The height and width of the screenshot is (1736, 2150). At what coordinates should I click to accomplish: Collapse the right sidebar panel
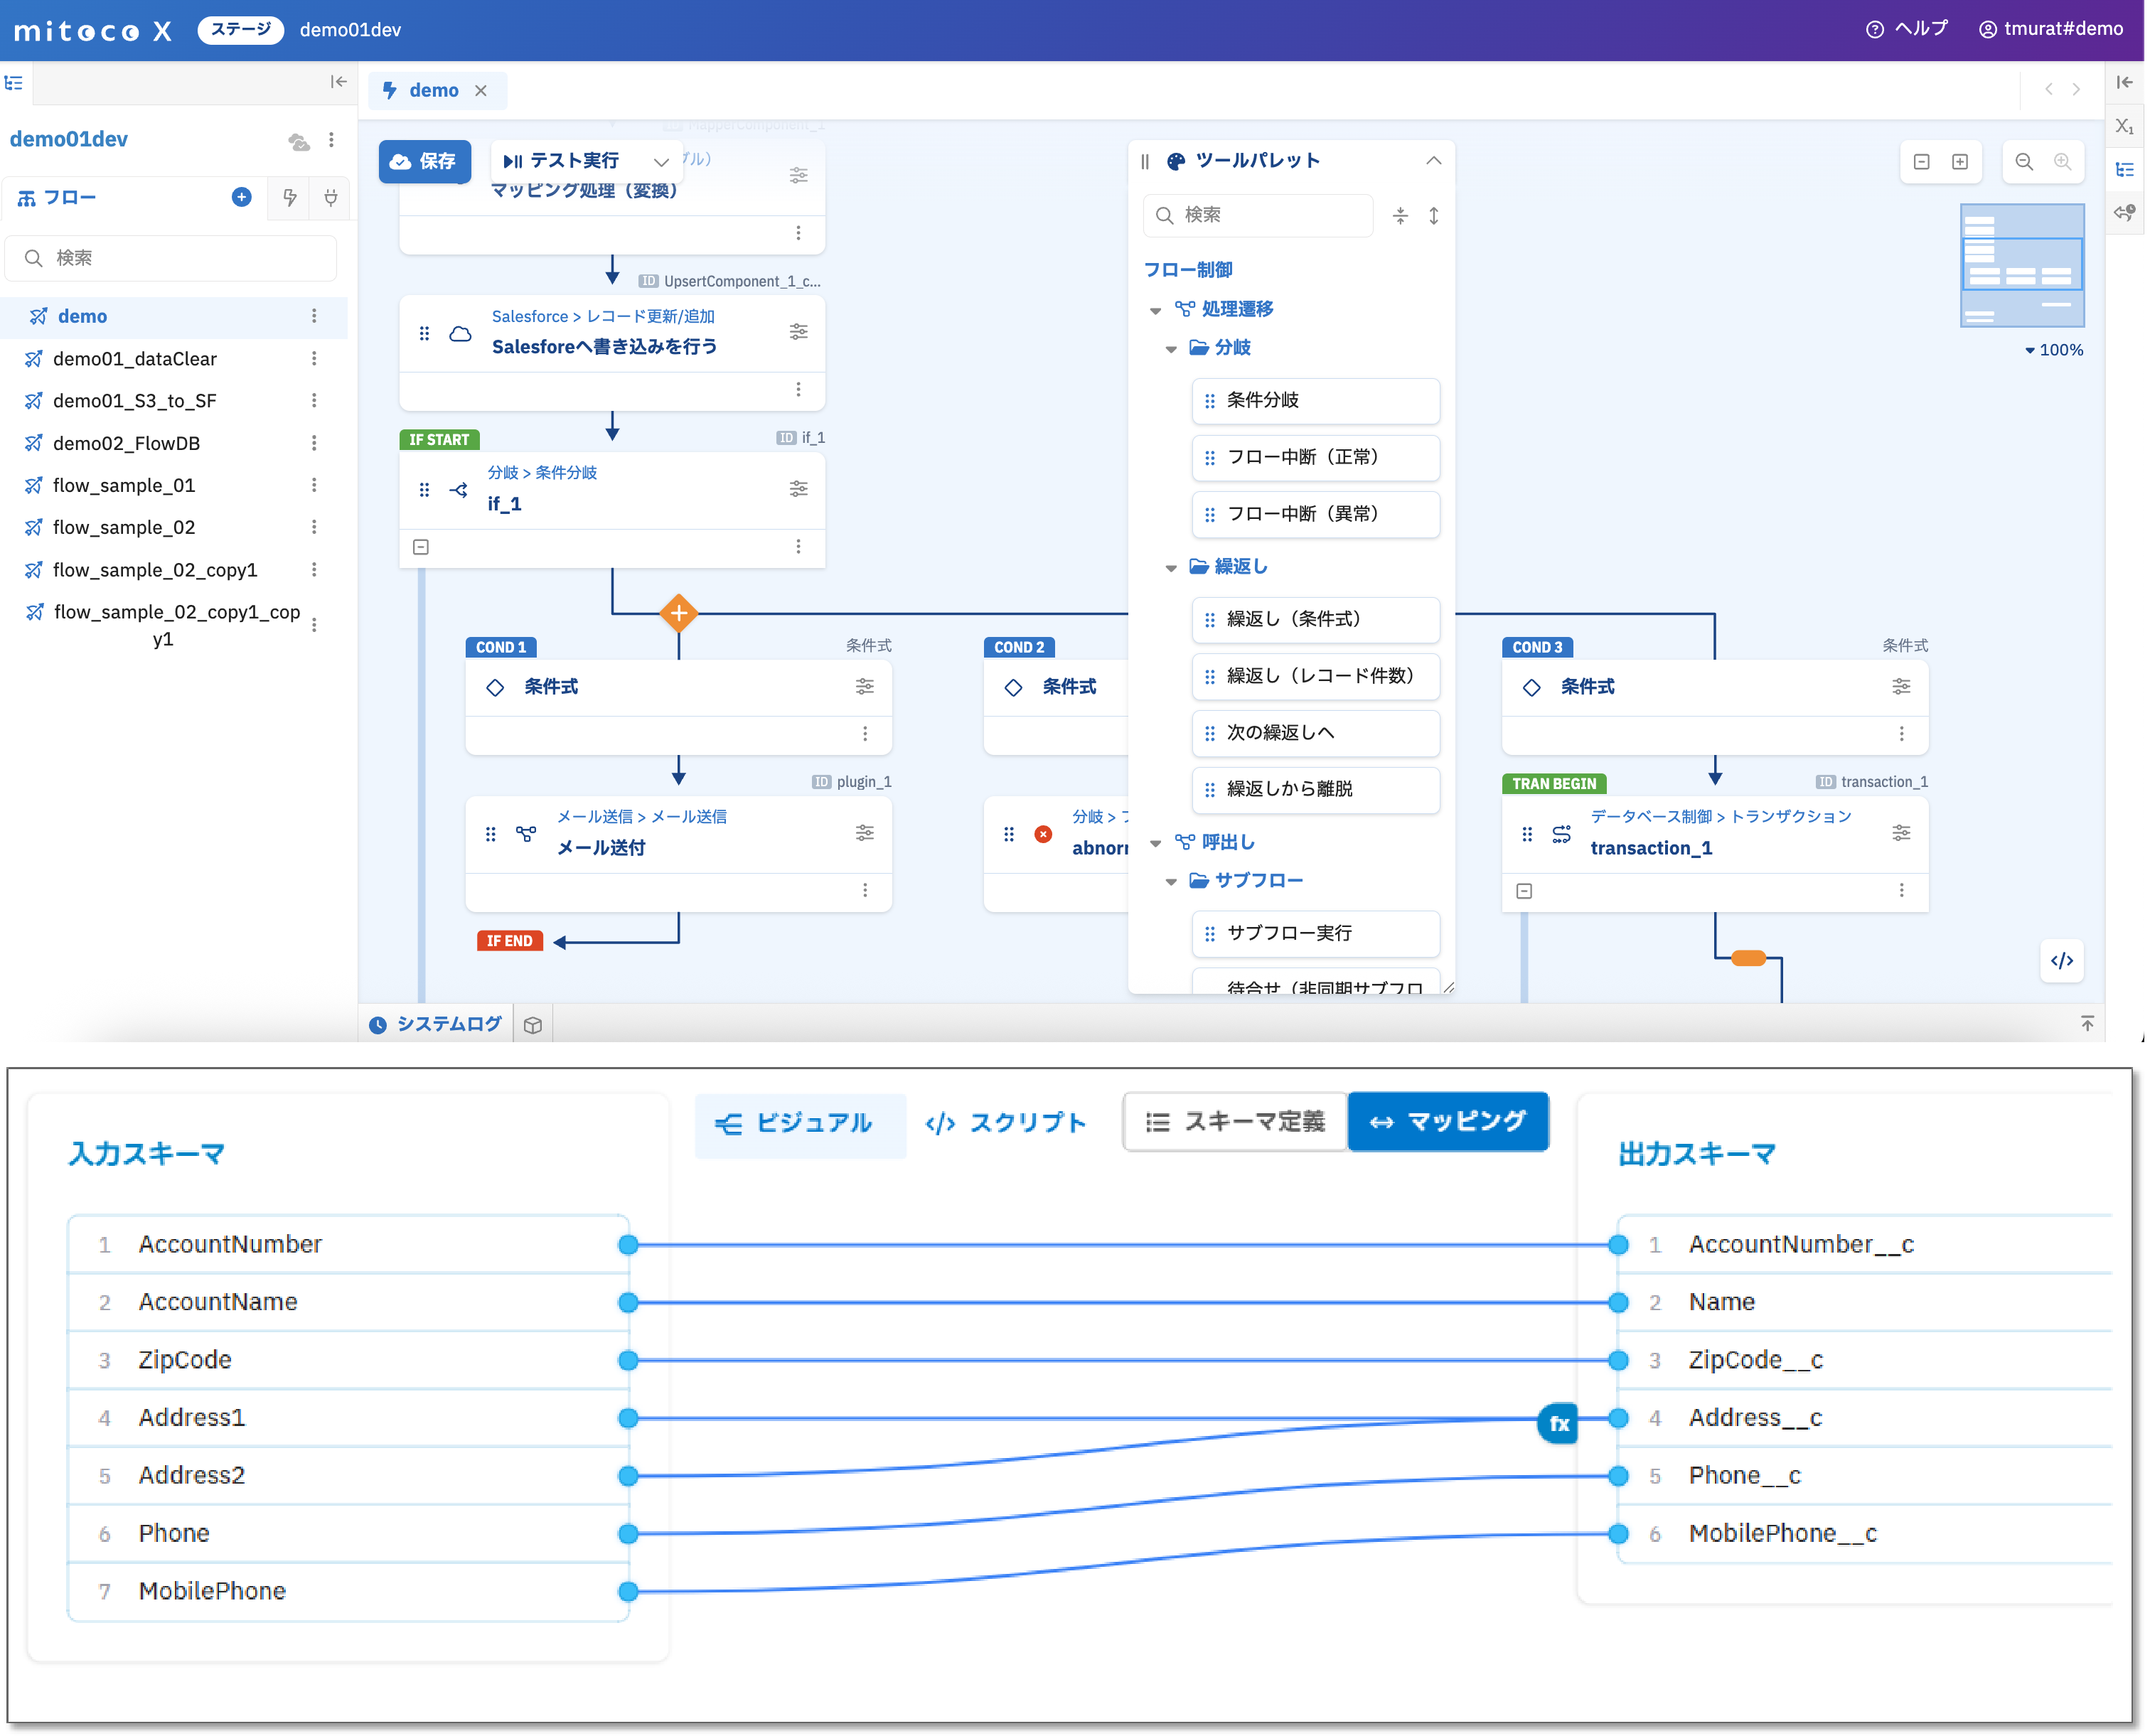tap(2126, 82)
